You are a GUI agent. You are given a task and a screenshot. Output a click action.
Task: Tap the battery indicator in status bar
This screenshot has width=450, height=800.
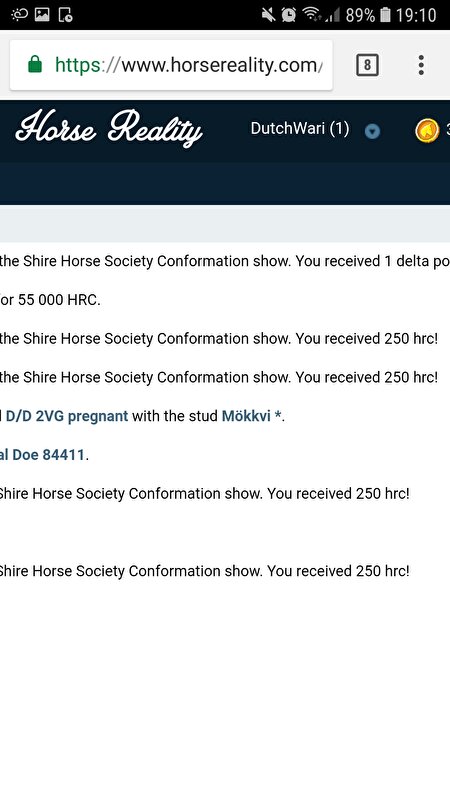[386, 15]
